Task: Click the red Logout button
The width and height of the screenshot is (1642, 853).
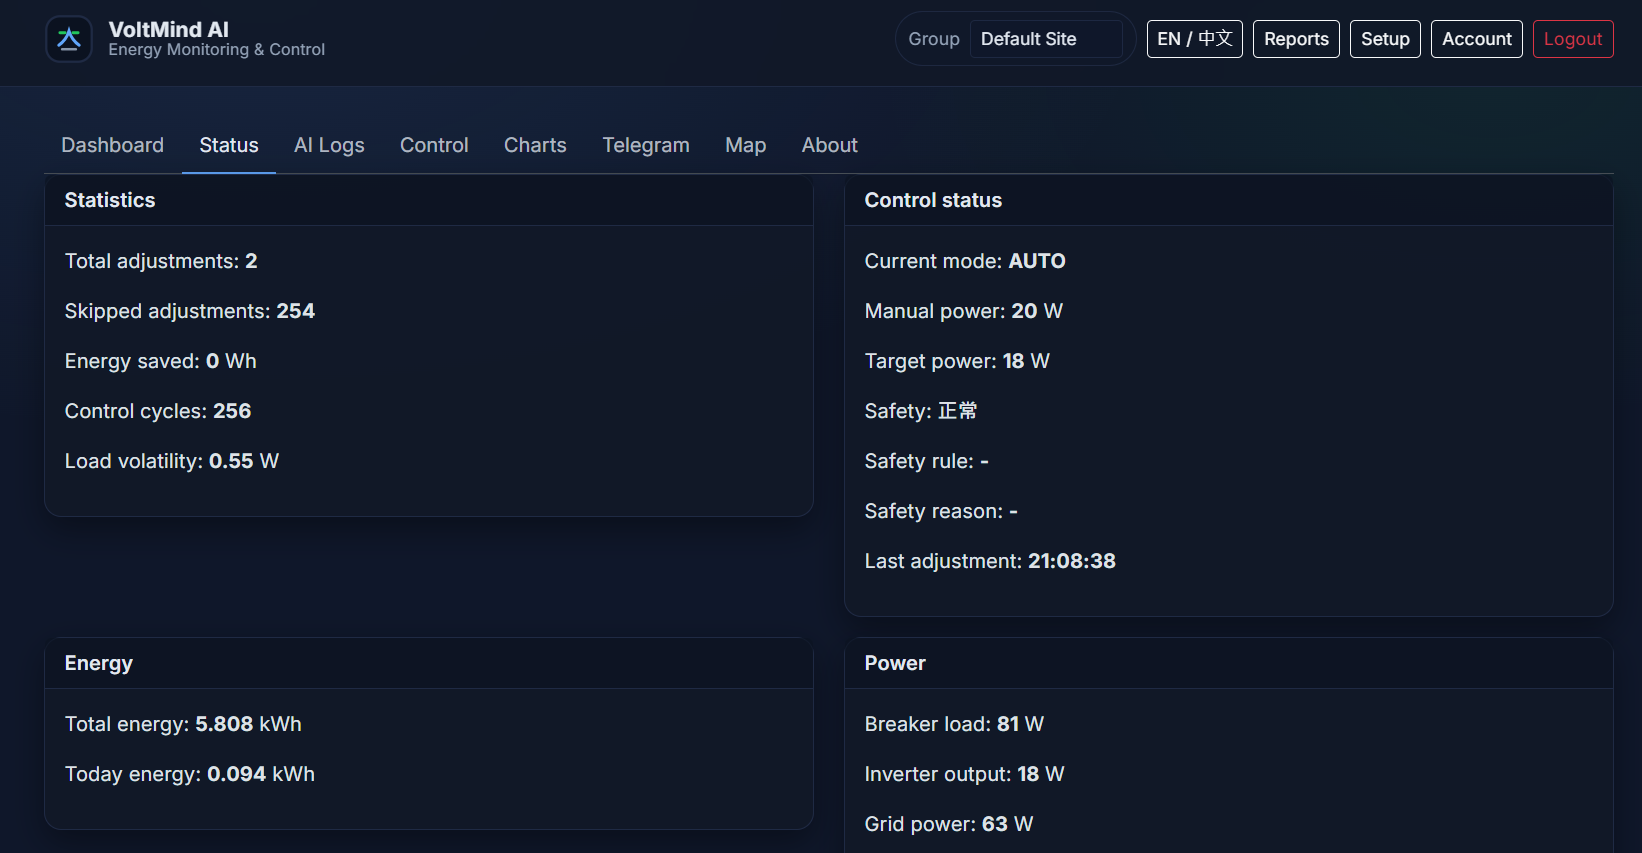Action: 1572,39
